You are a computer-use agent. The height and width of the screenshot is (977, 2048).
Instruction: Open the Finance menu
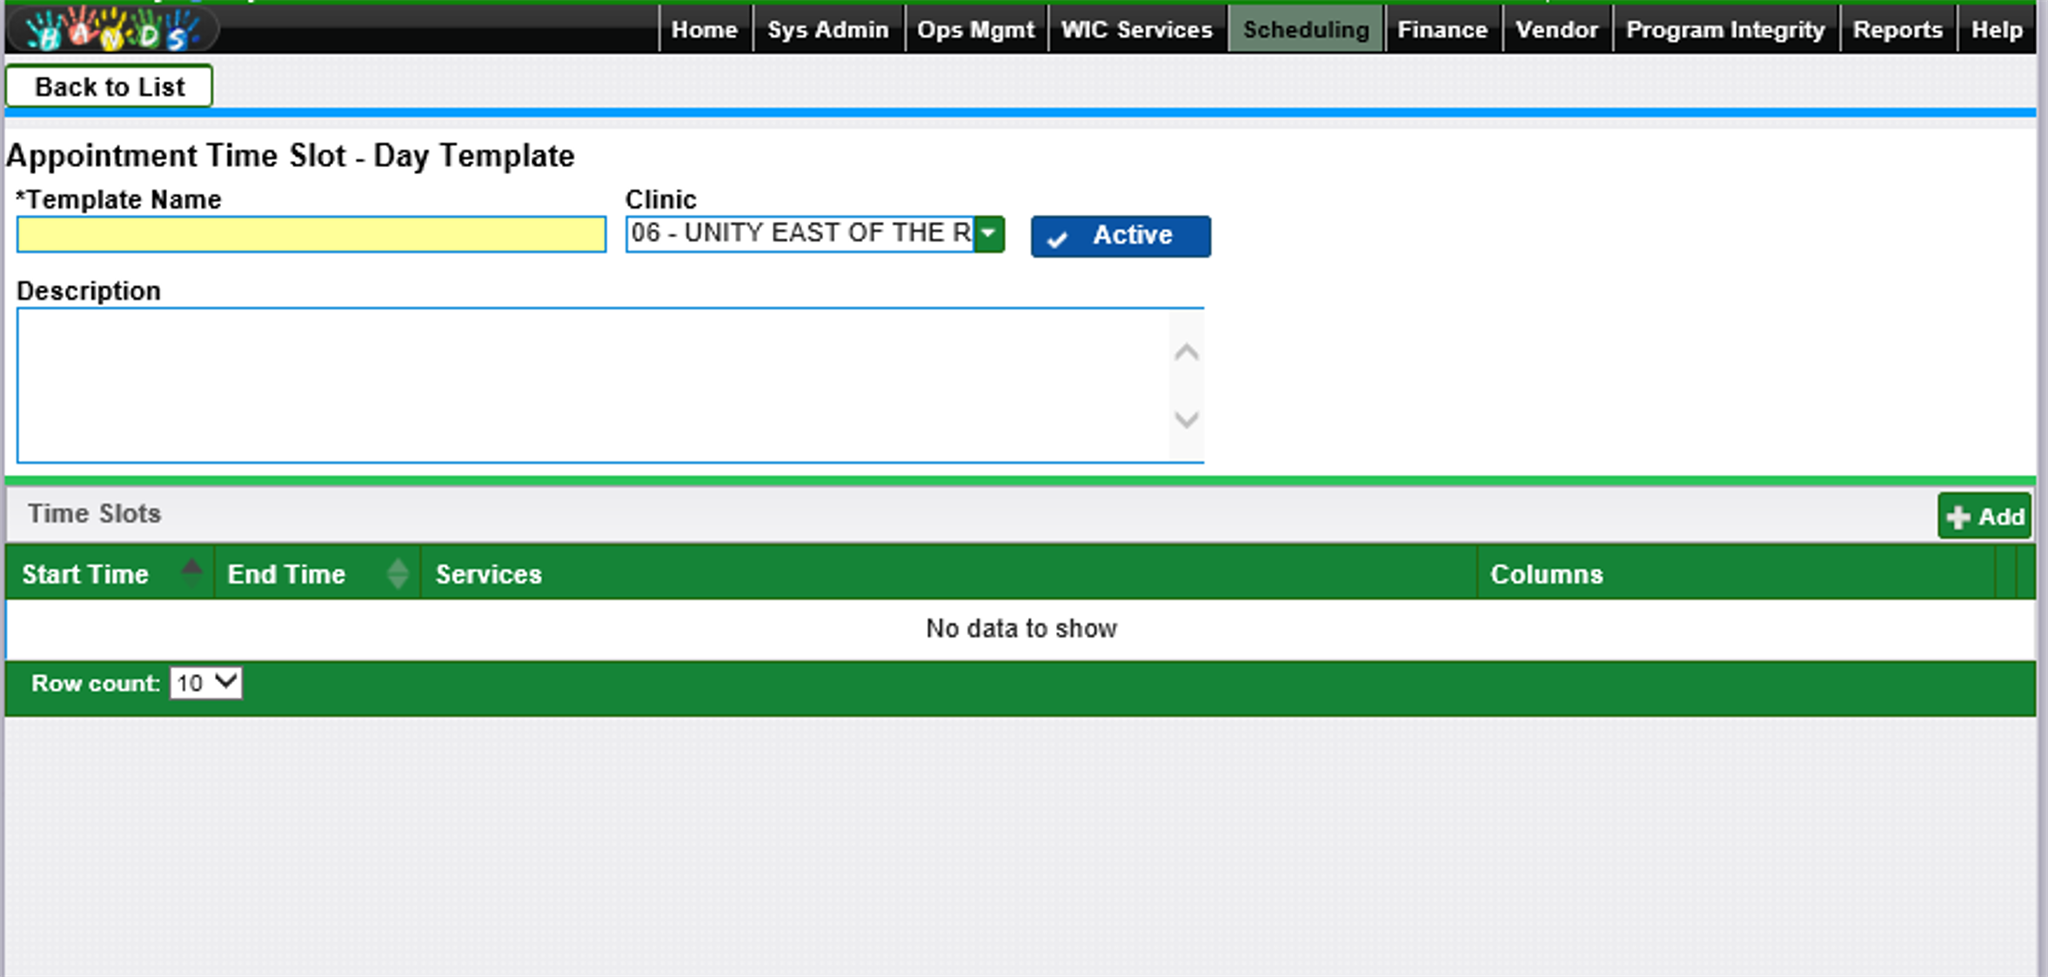click(1442, 30)
